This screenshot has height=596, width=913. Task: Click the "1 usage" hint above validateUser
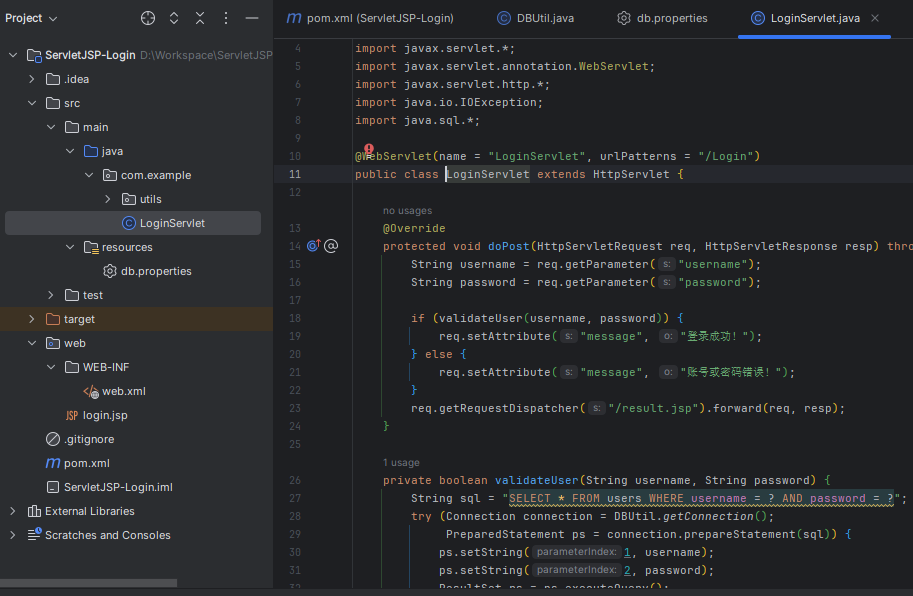pos(401,463)
